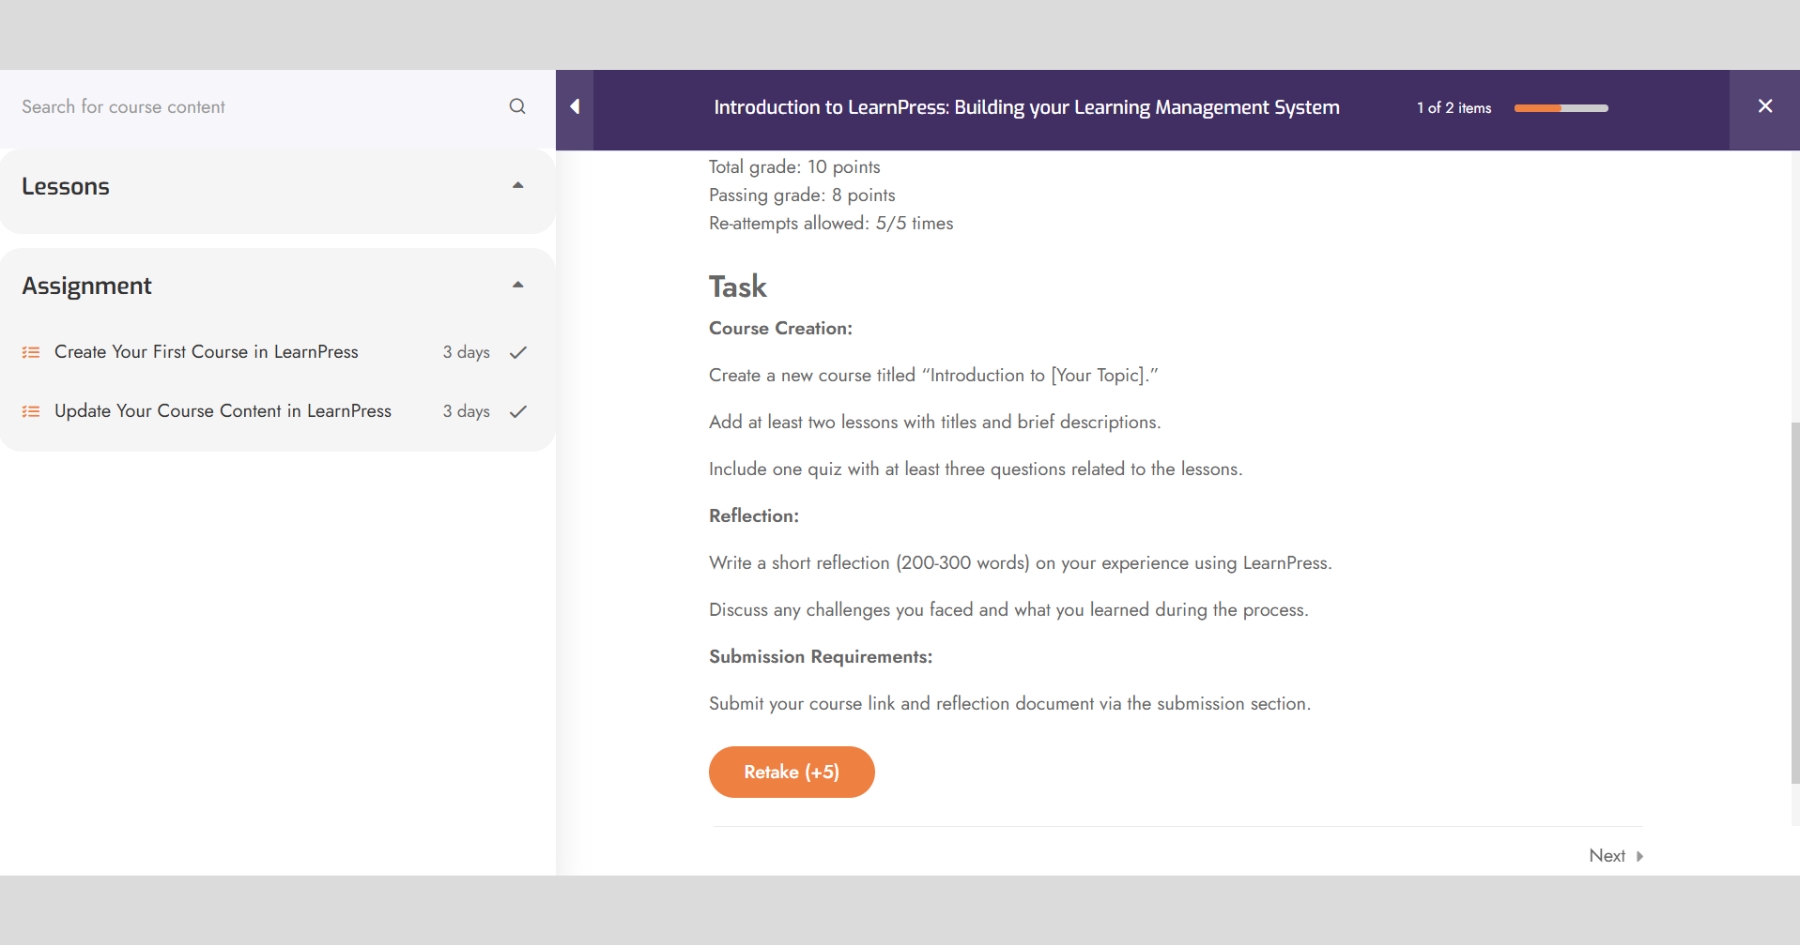This screenshot has width=1800, height=945.
Task: Go to Next item
Action: tap(1616, 856)
